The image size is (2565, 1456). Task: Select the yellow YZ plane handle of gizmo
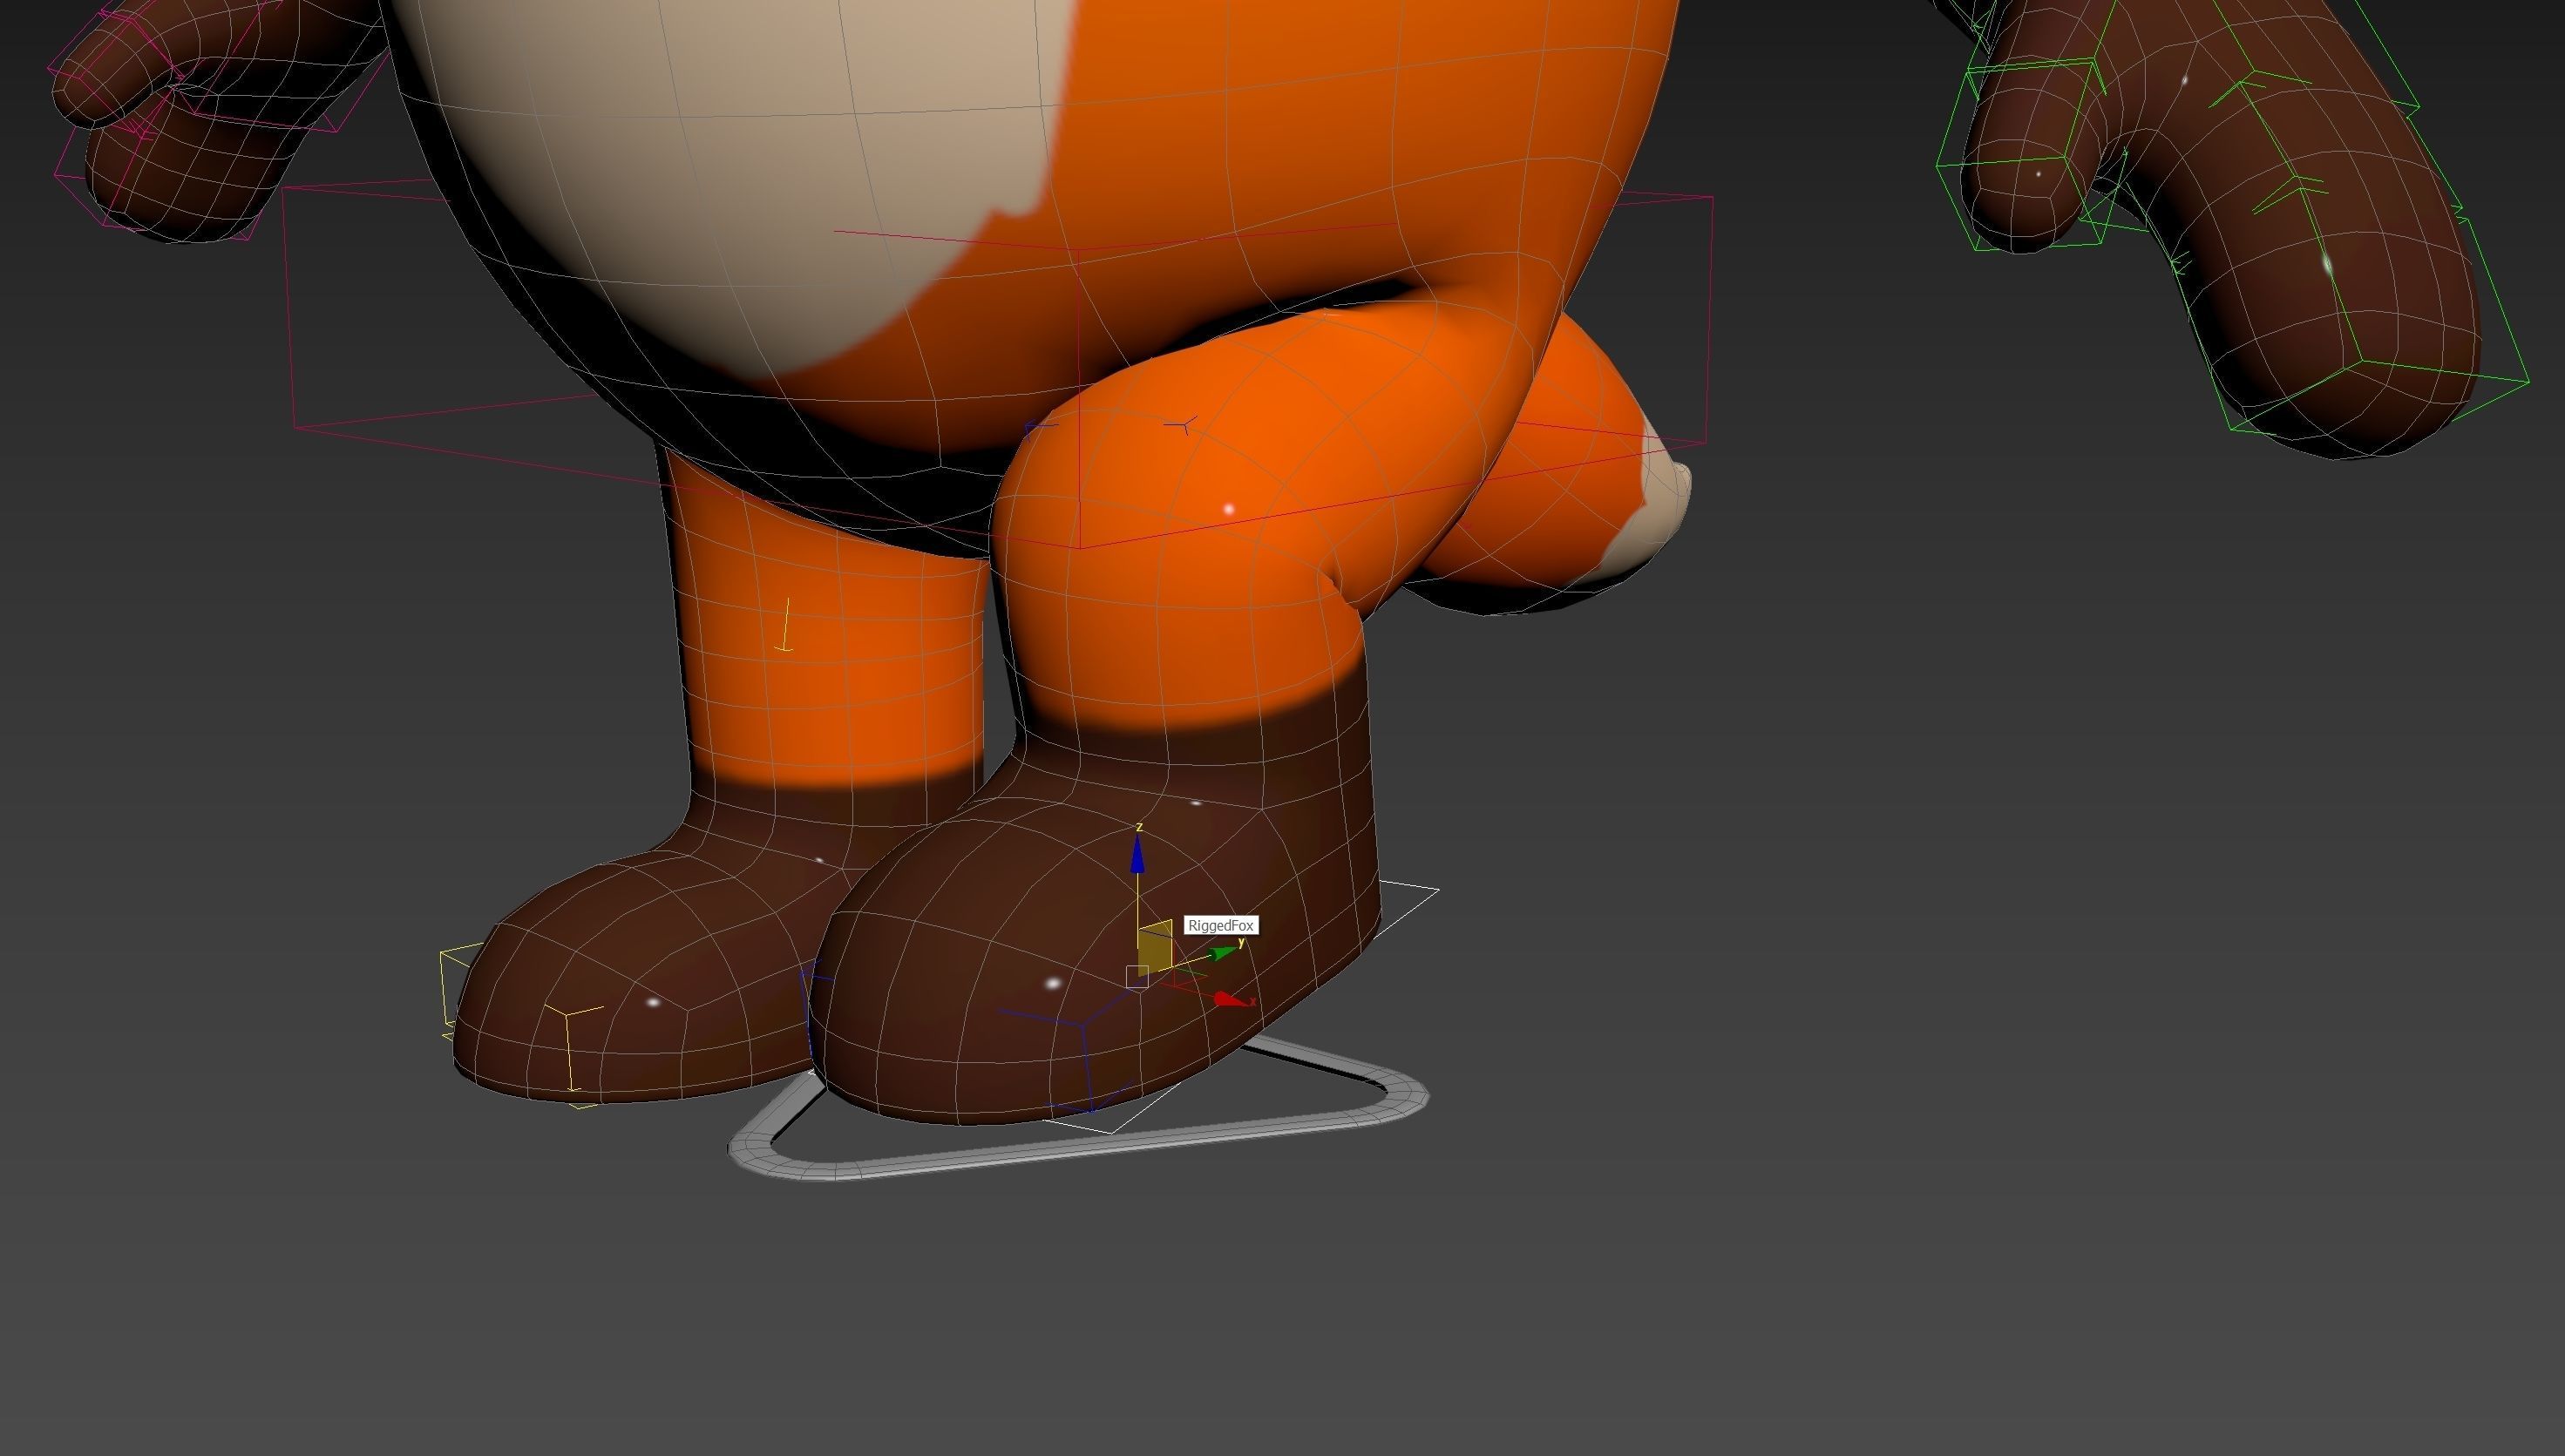1154,947
